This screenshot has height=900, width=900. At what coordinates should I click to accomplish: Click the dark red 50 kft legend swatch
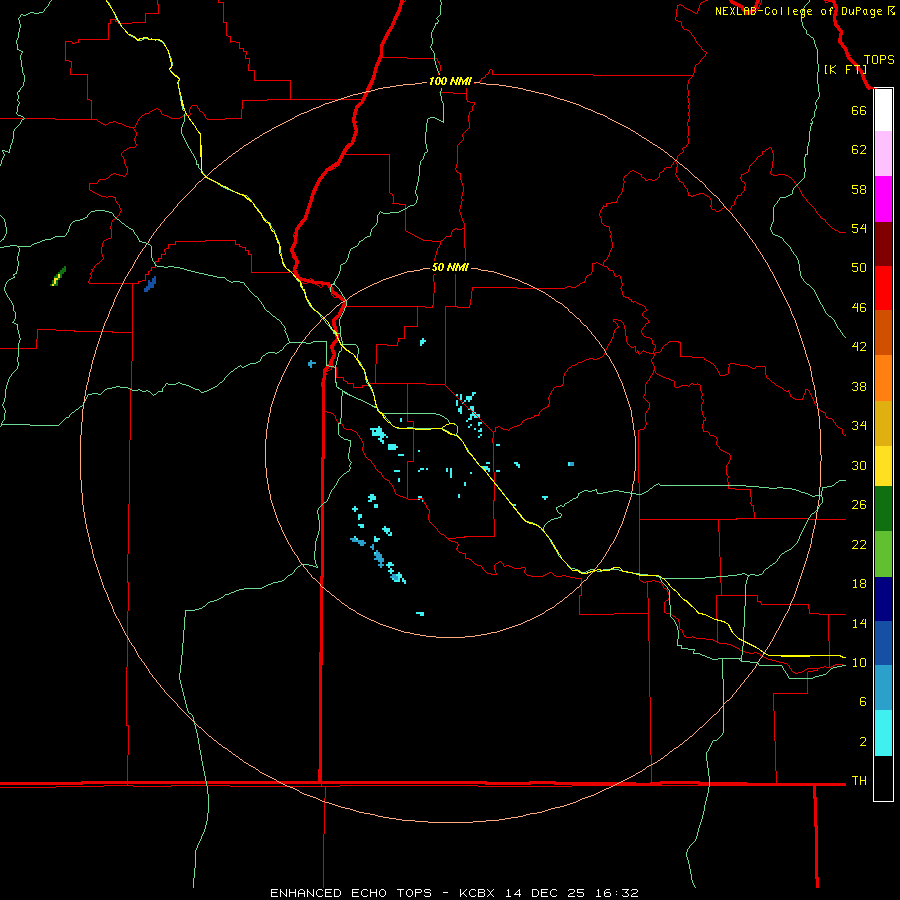883,244
